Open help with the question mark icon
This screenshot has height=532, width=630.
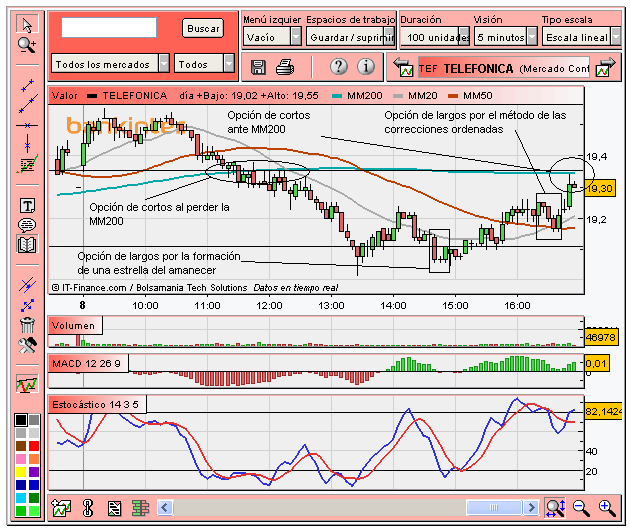(x=339, y=66)
